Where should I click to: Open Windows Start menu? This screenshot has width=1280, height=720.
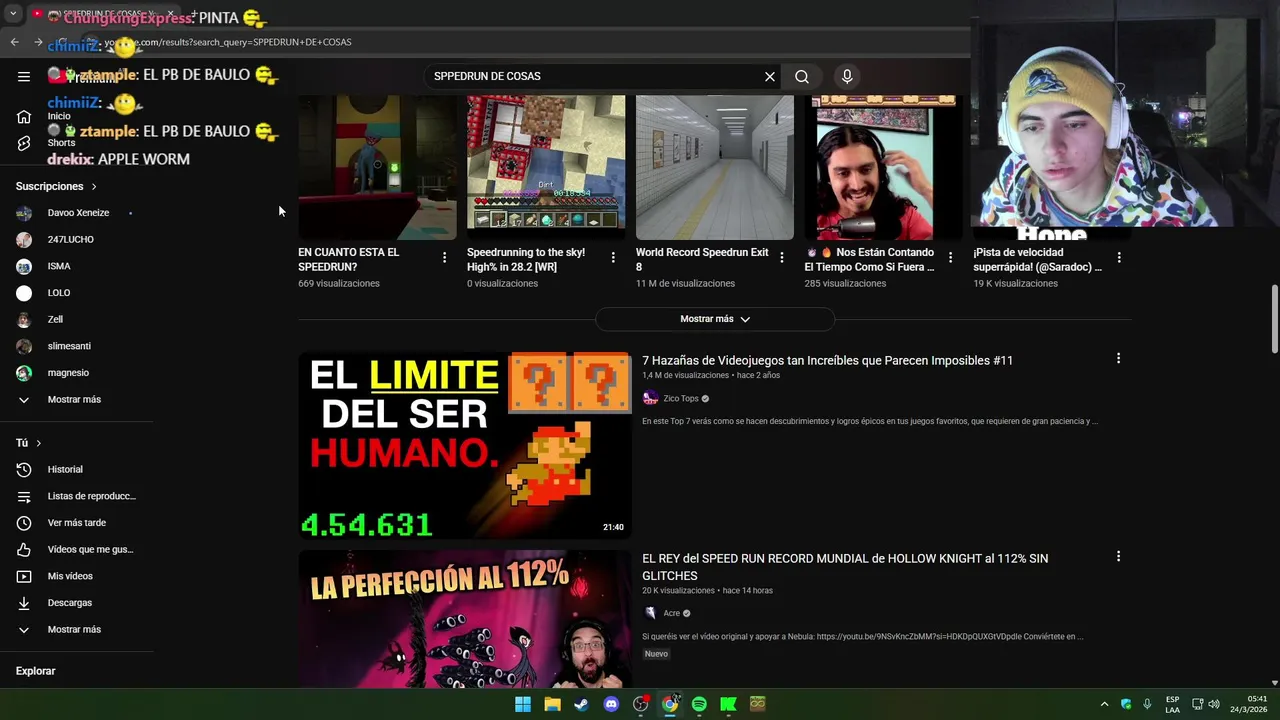pos(523,704)
